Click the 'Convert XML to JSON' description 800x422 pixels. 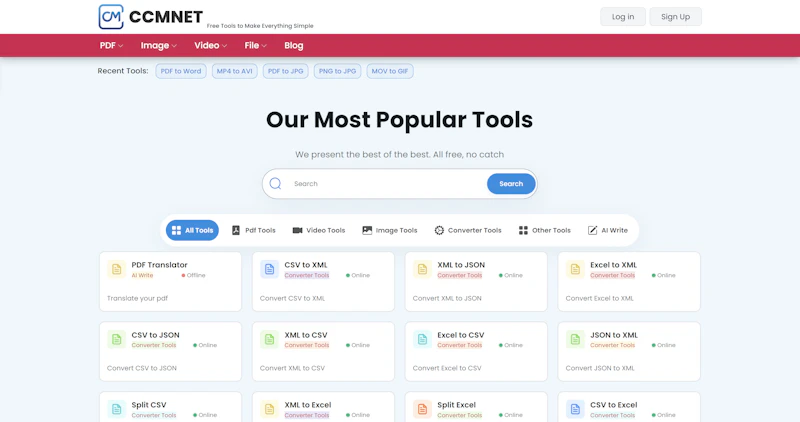(446, 298)
